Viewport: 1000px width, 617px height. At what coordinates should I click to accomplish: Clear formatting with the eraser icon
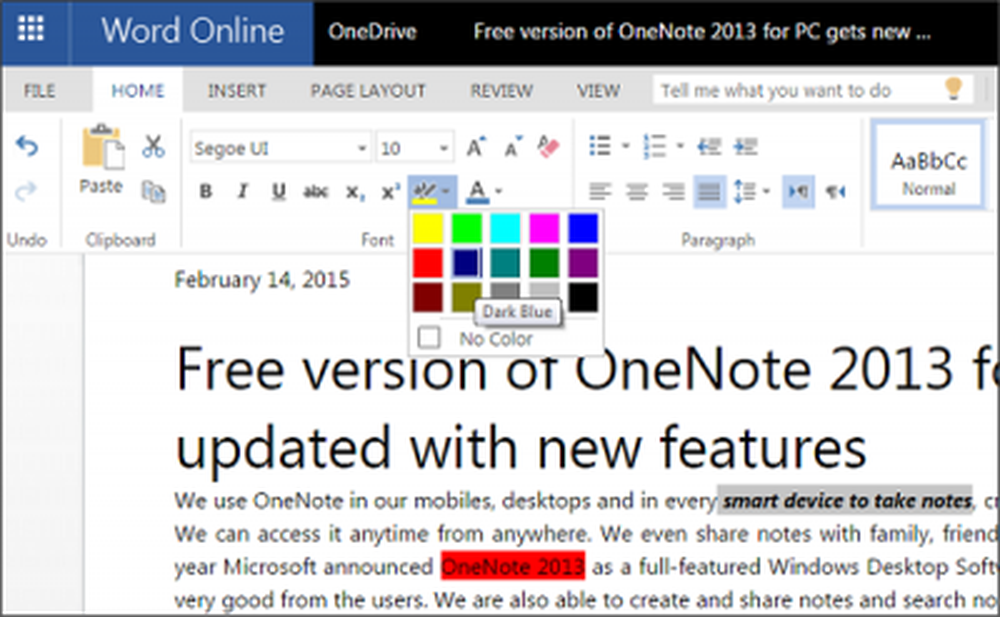(x=548, y=147)
